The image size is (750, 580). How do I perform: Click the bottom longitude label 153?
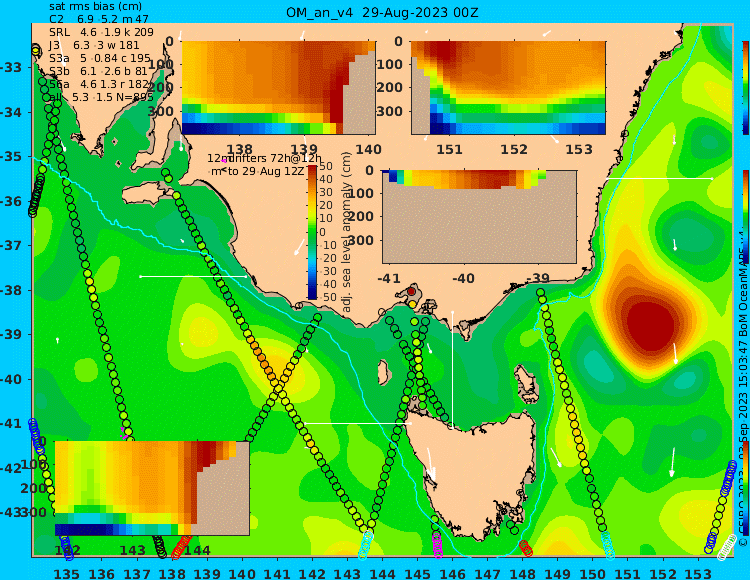pos(698,573)
